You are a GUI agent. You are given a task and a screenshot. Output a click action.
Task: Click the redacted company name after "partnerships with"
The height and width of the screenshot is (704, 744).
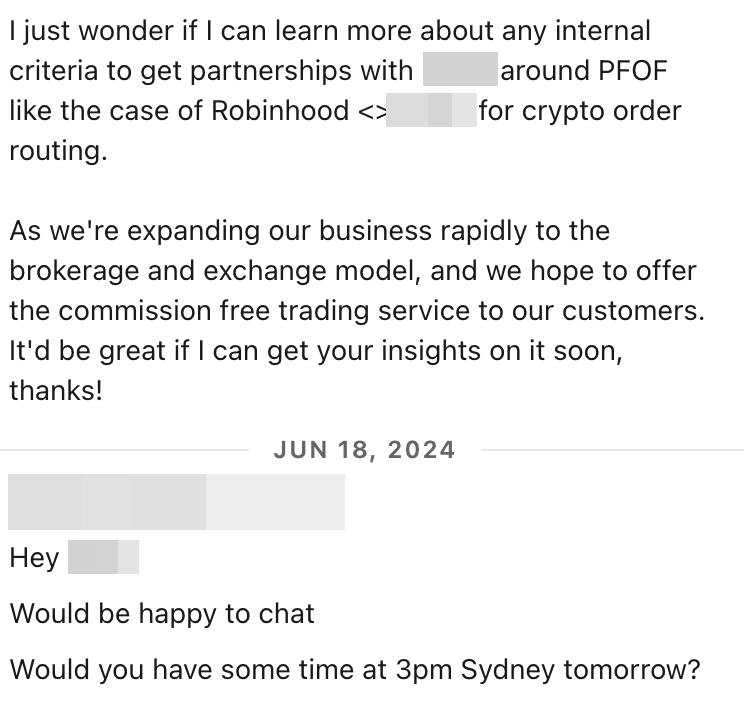pos(460,72)
